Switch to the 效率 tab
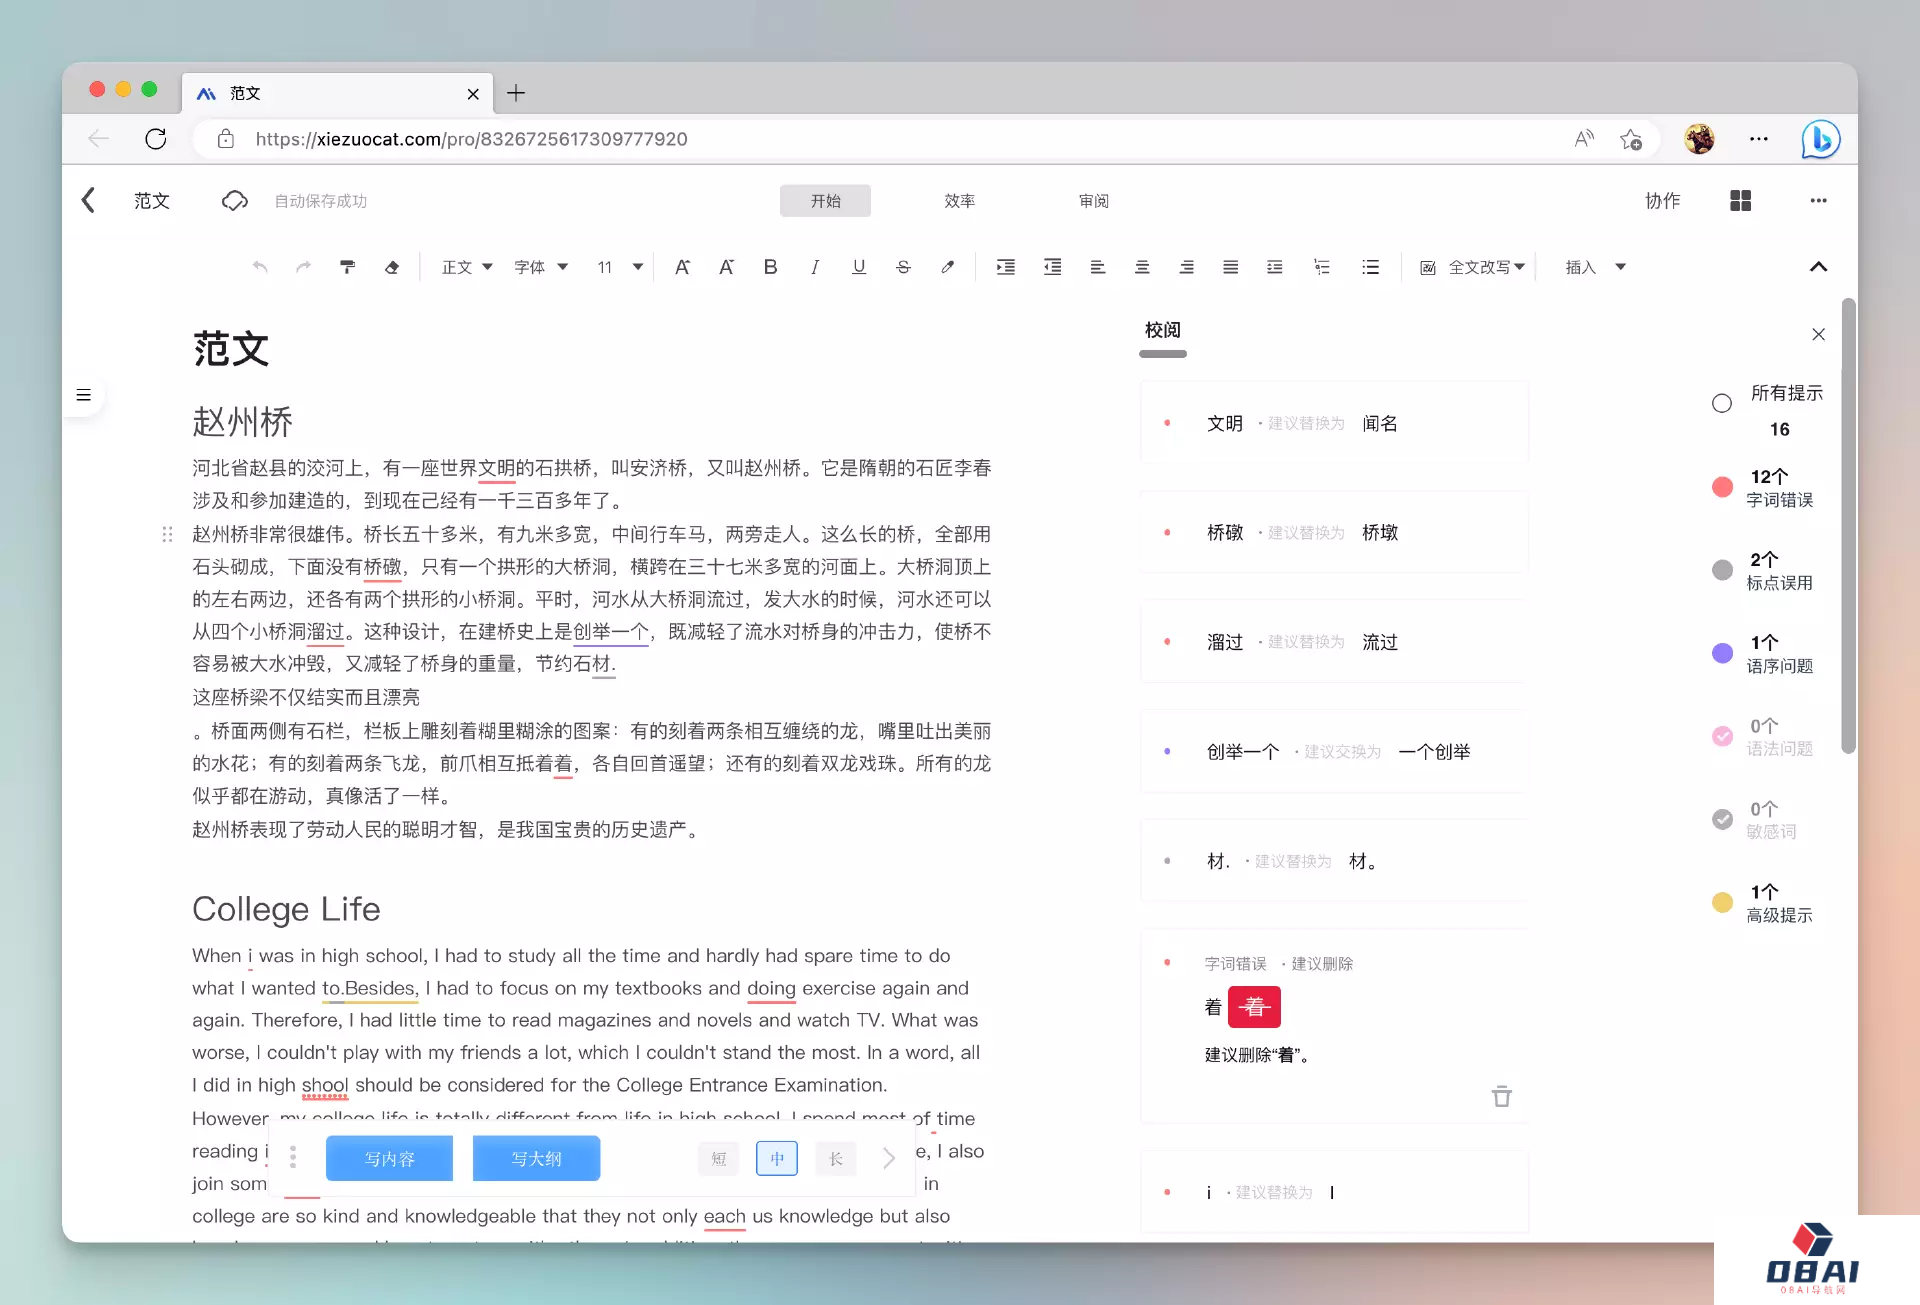Viewport: 1920px width, 1305px height. tap(959, 201)
